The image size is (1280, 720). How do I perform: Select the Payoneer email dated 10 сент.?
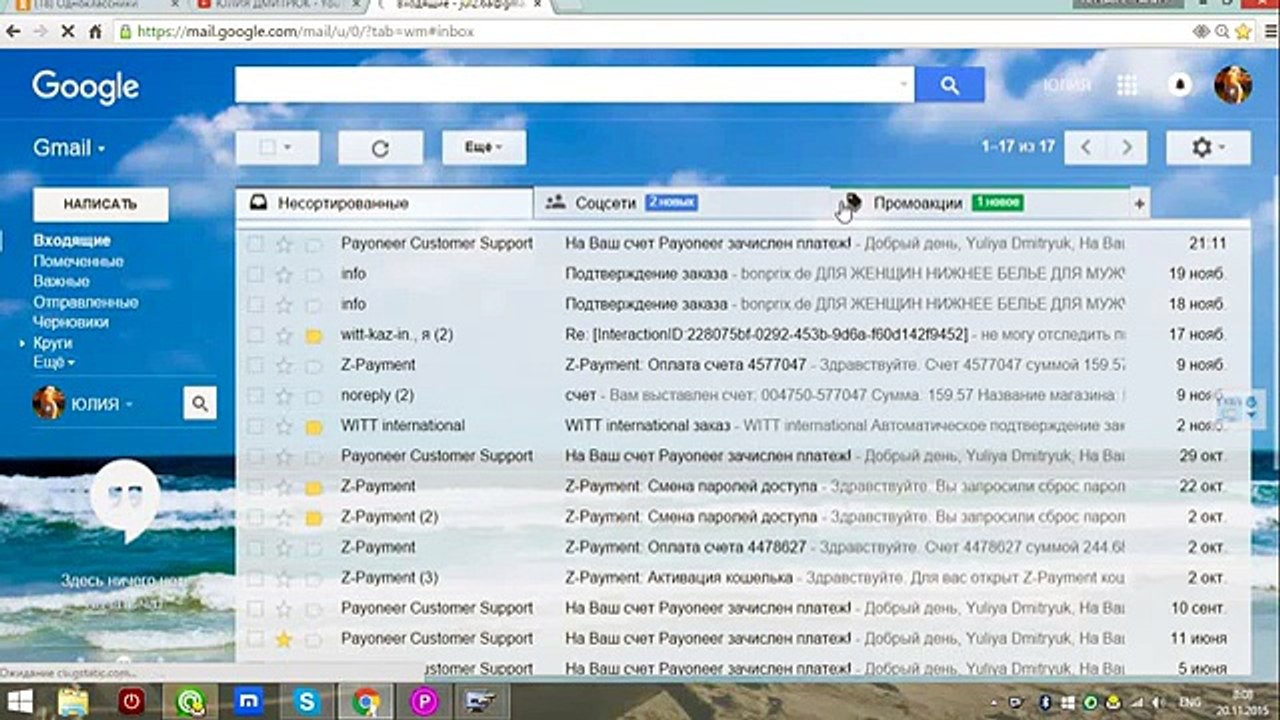coord(256,608)
